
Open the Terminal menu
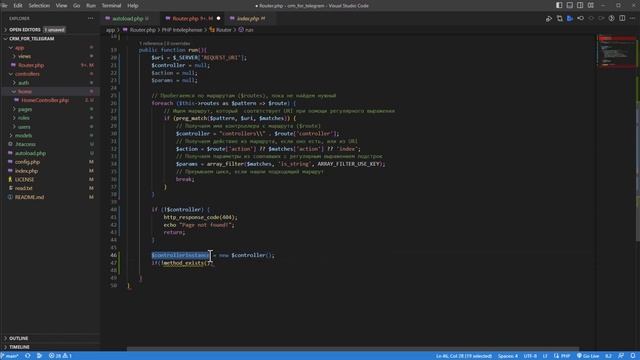111,6
